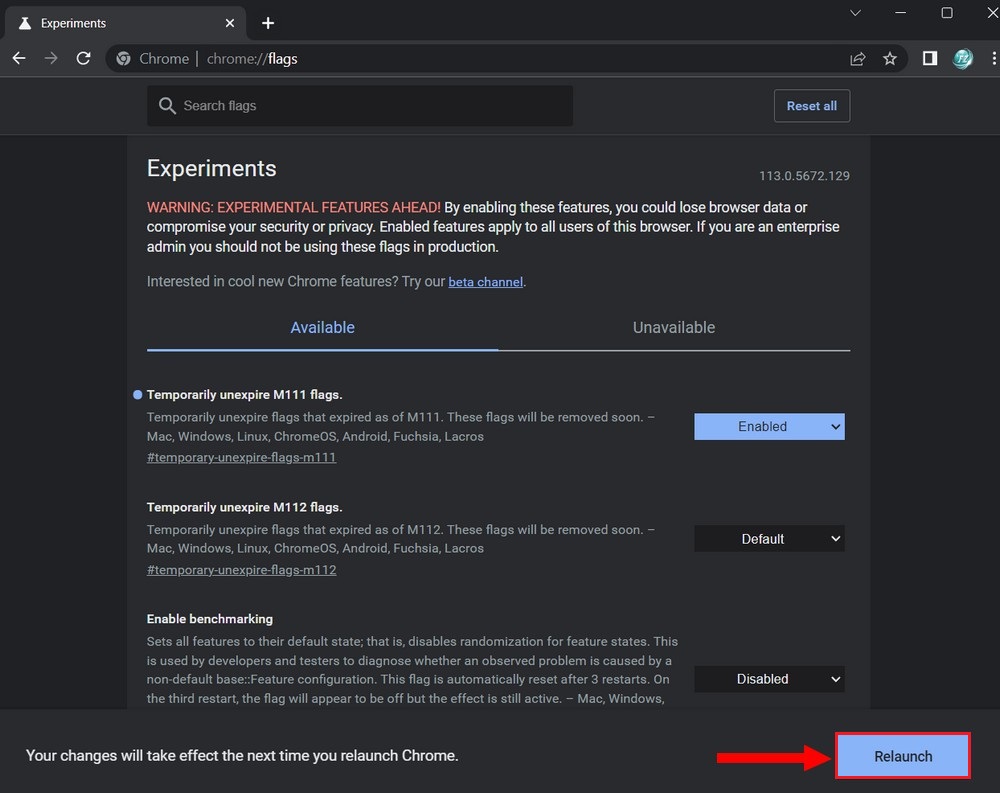Viewport: 1000px width, 793px height.
Task: Bookmark this tab with the star icon
Action: [x=890, y=59]
